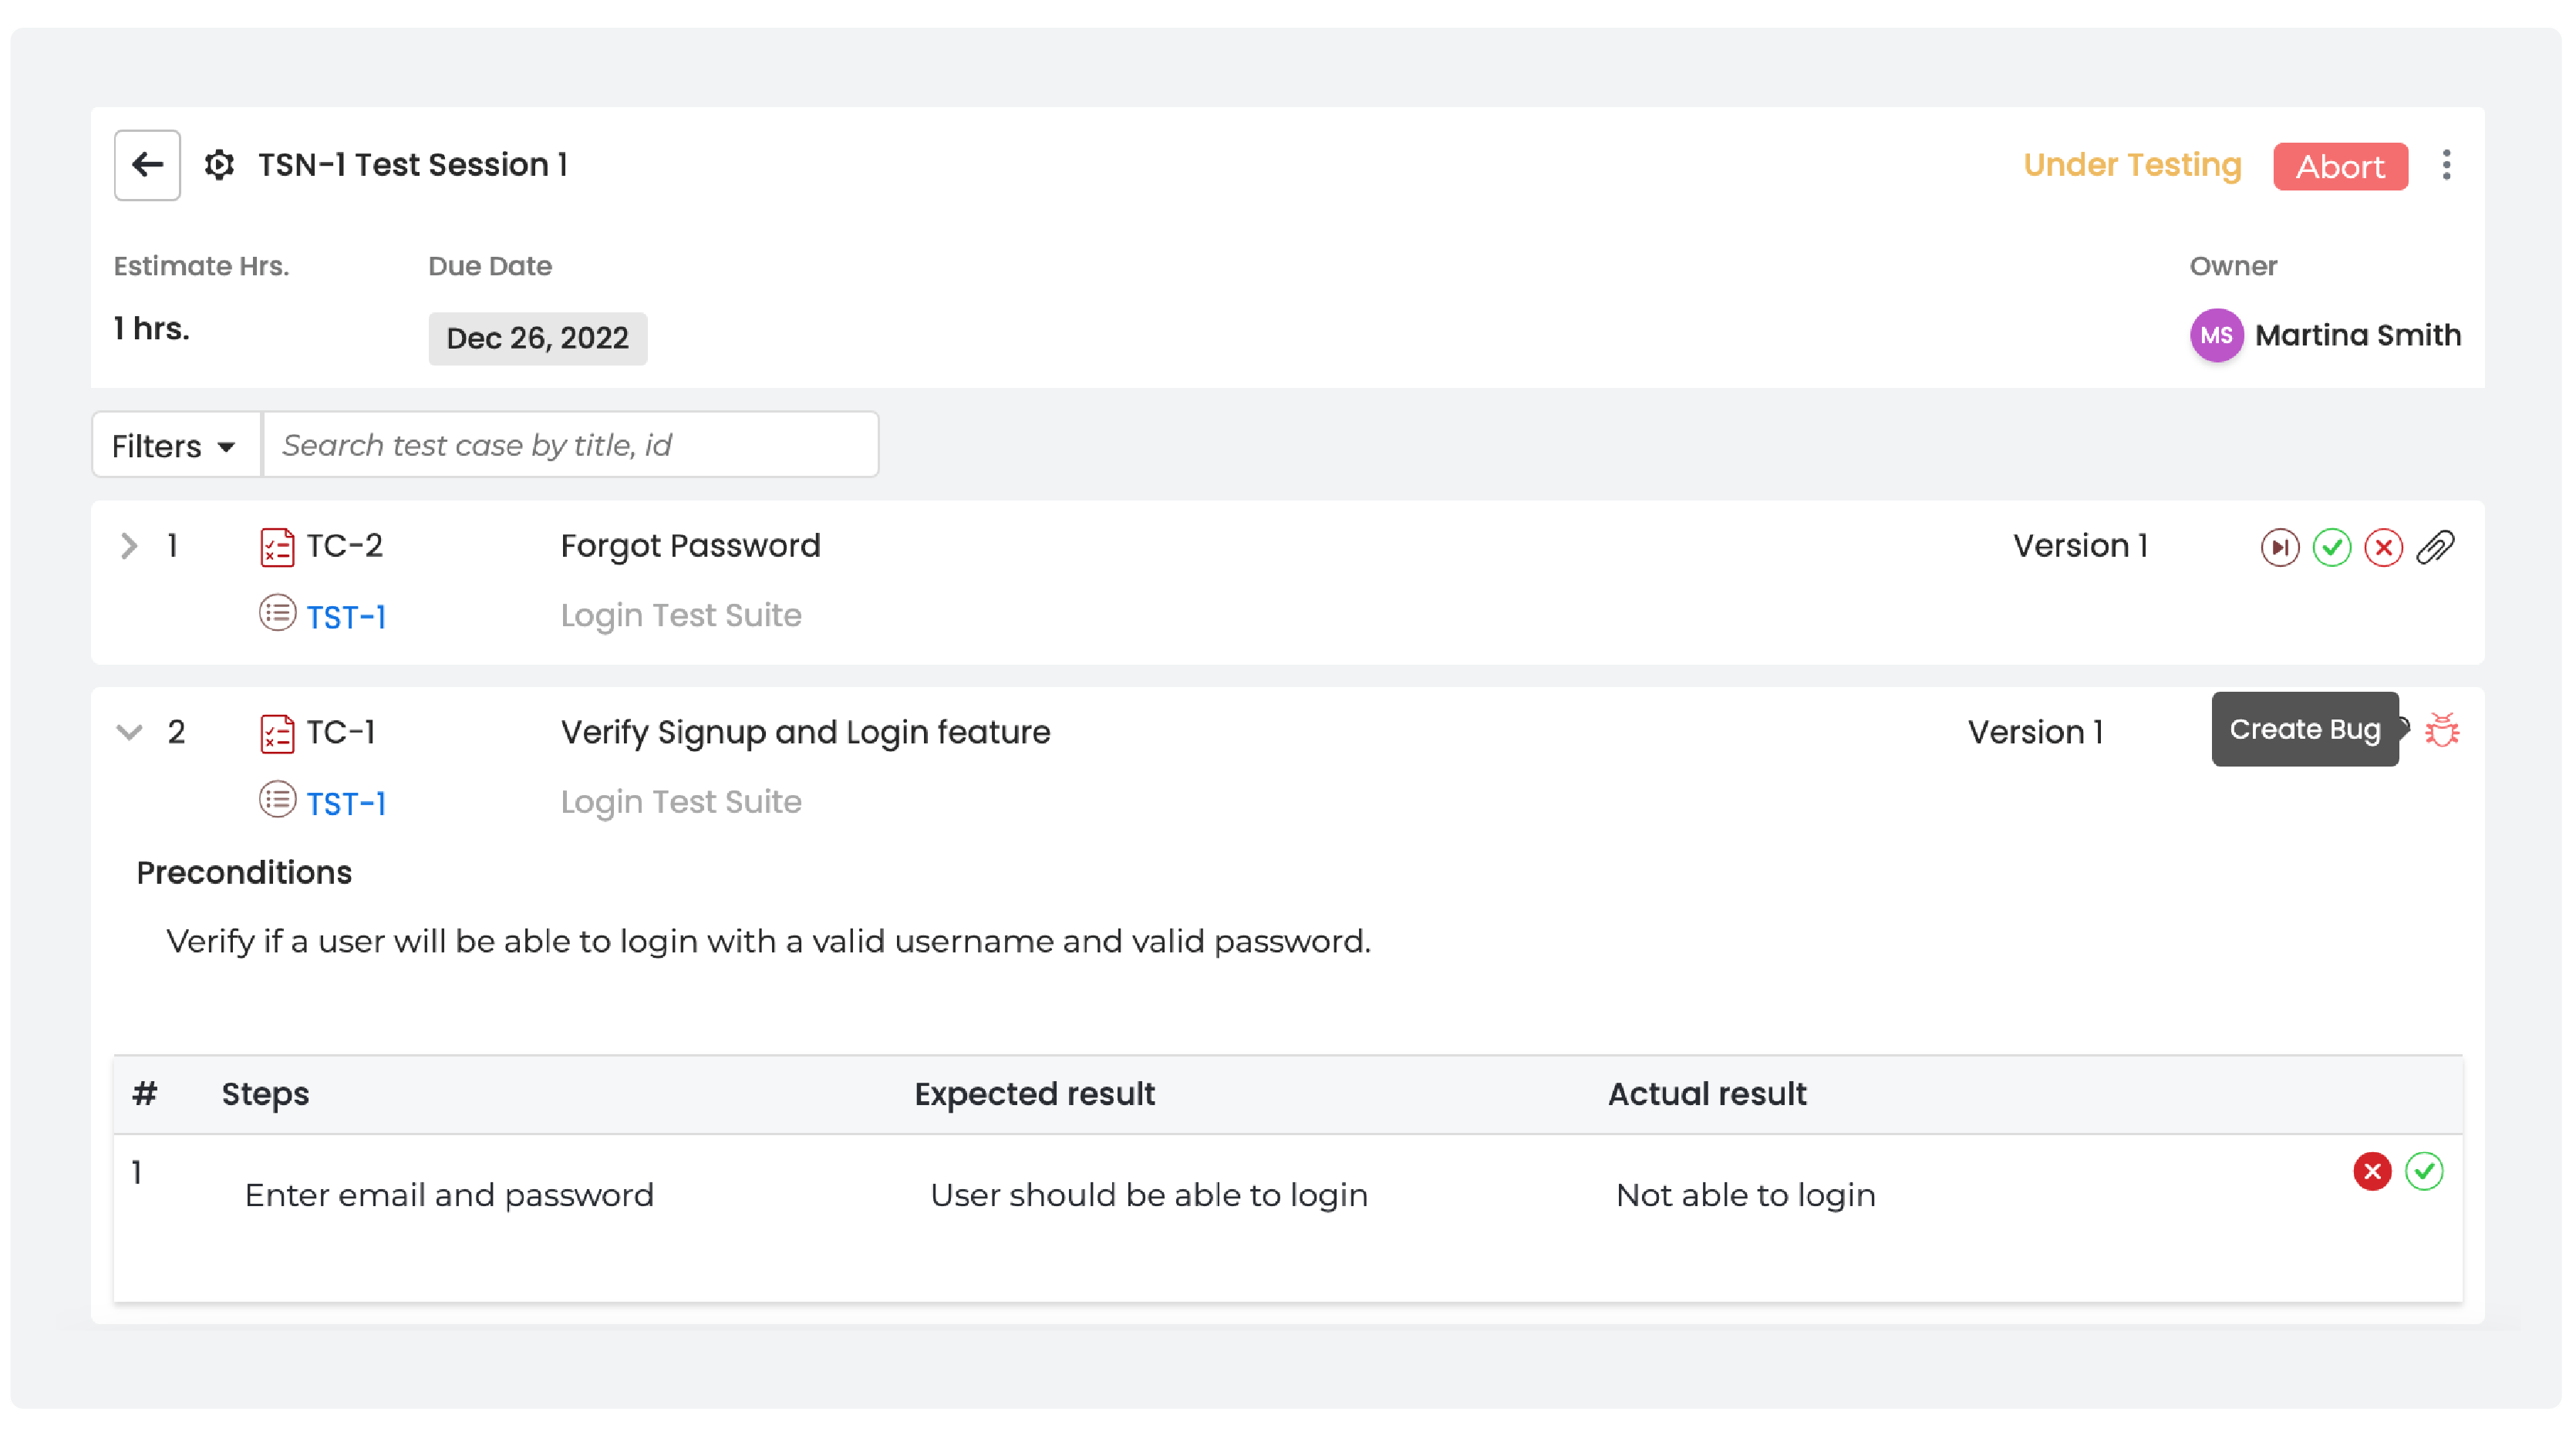Collapse the TC-1 Verify Signup row
This screenshot has height=1429, width=2576.
pyautogui.click(x=129, y=732)
